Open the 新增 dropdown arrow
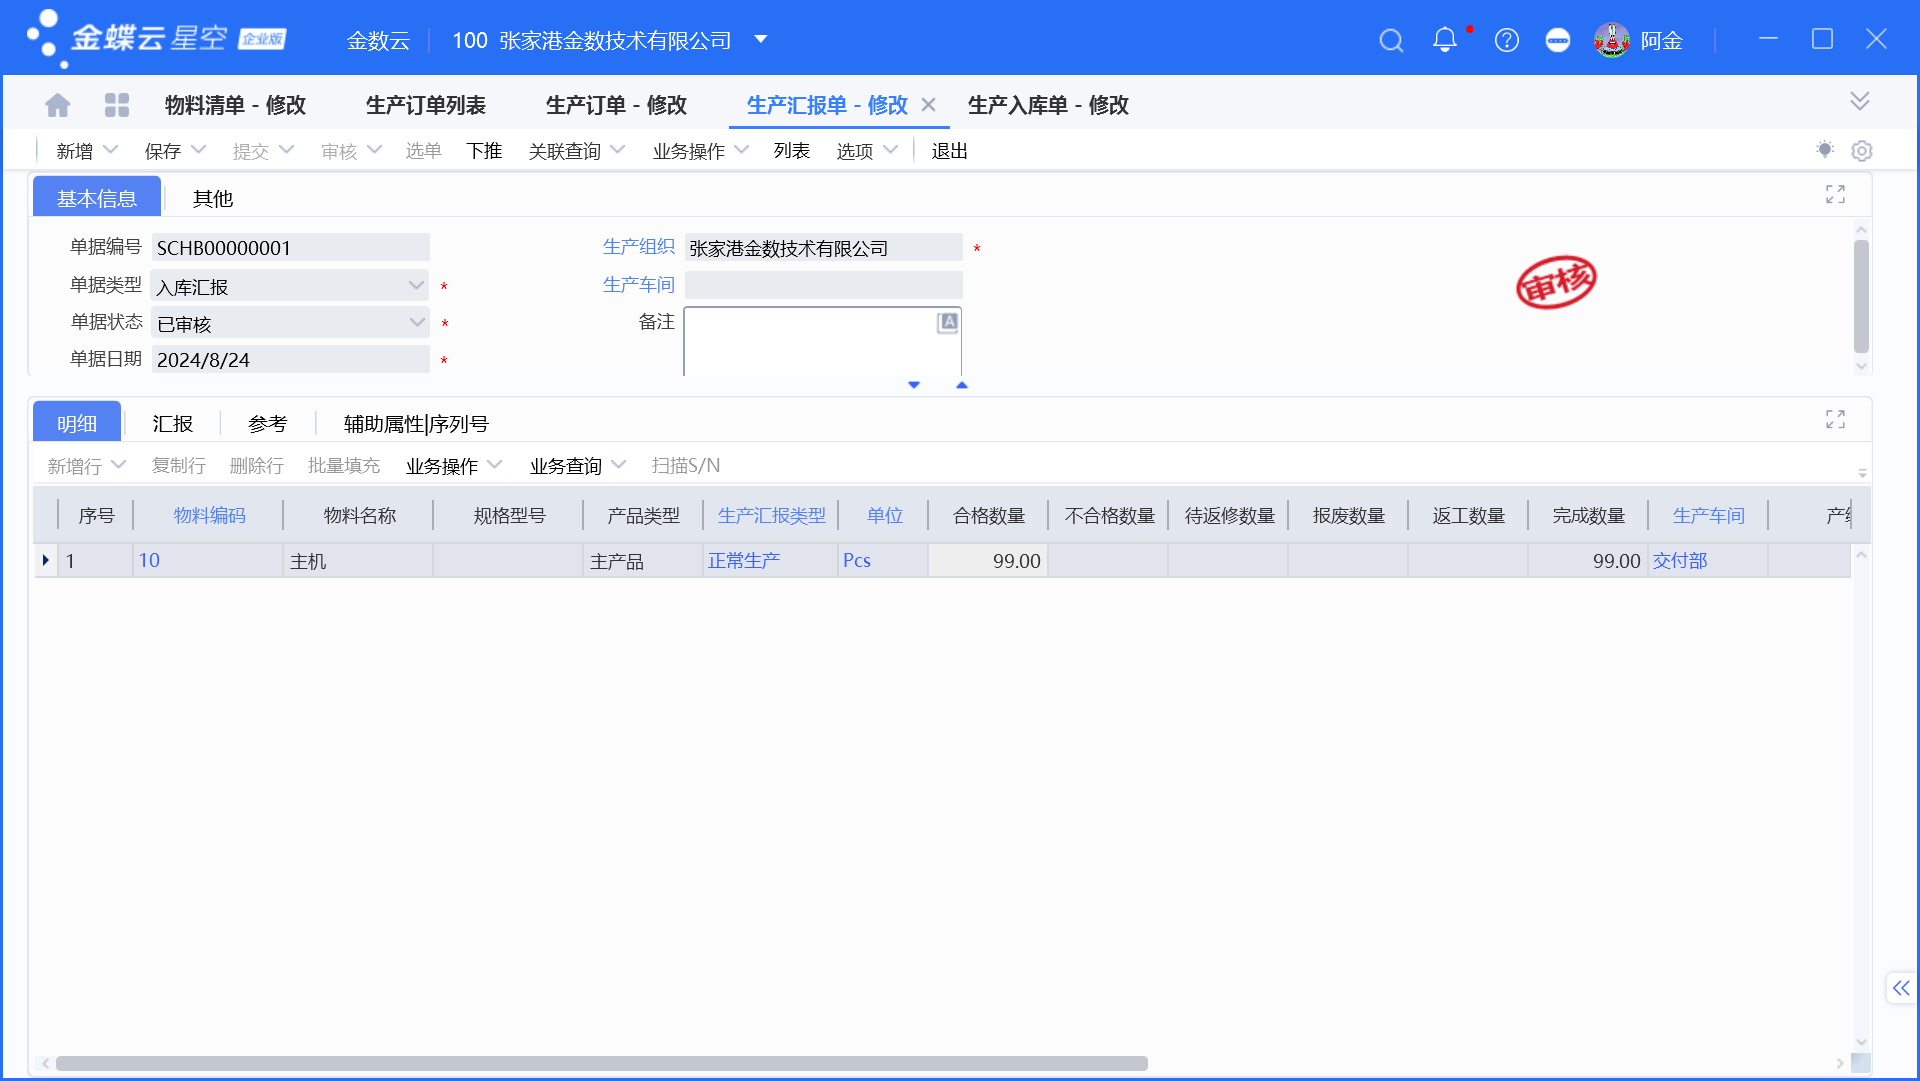Screen dimensions: 1920x1081 [111, 150]
